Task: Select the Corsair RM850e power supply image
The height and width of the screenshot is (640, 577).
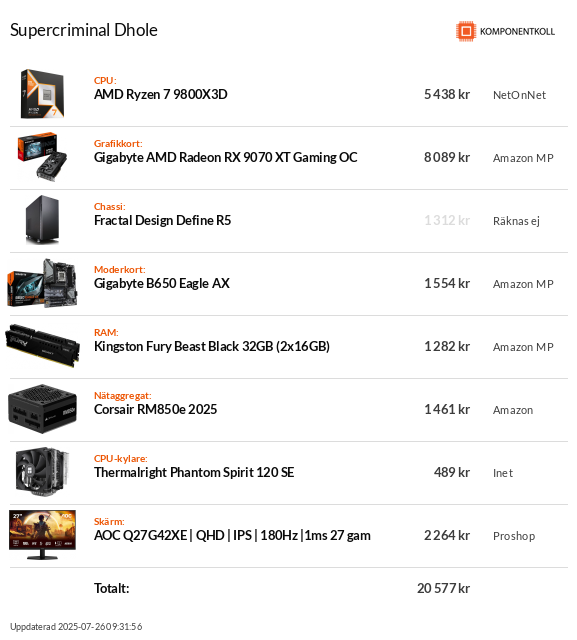Action: [x=42, y=409]
